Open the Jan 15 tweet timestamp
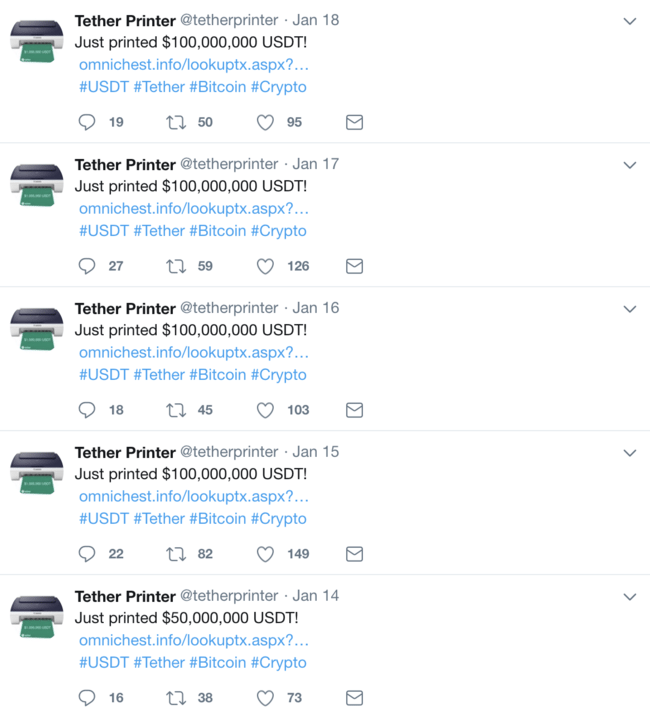The image size is (650, 714). pyautogui.click(x=316, y=452)
